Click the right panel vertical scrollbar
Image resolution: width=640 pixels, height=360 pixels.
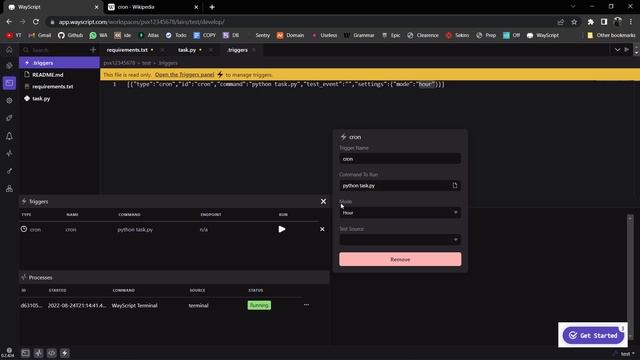click(630, 278)
